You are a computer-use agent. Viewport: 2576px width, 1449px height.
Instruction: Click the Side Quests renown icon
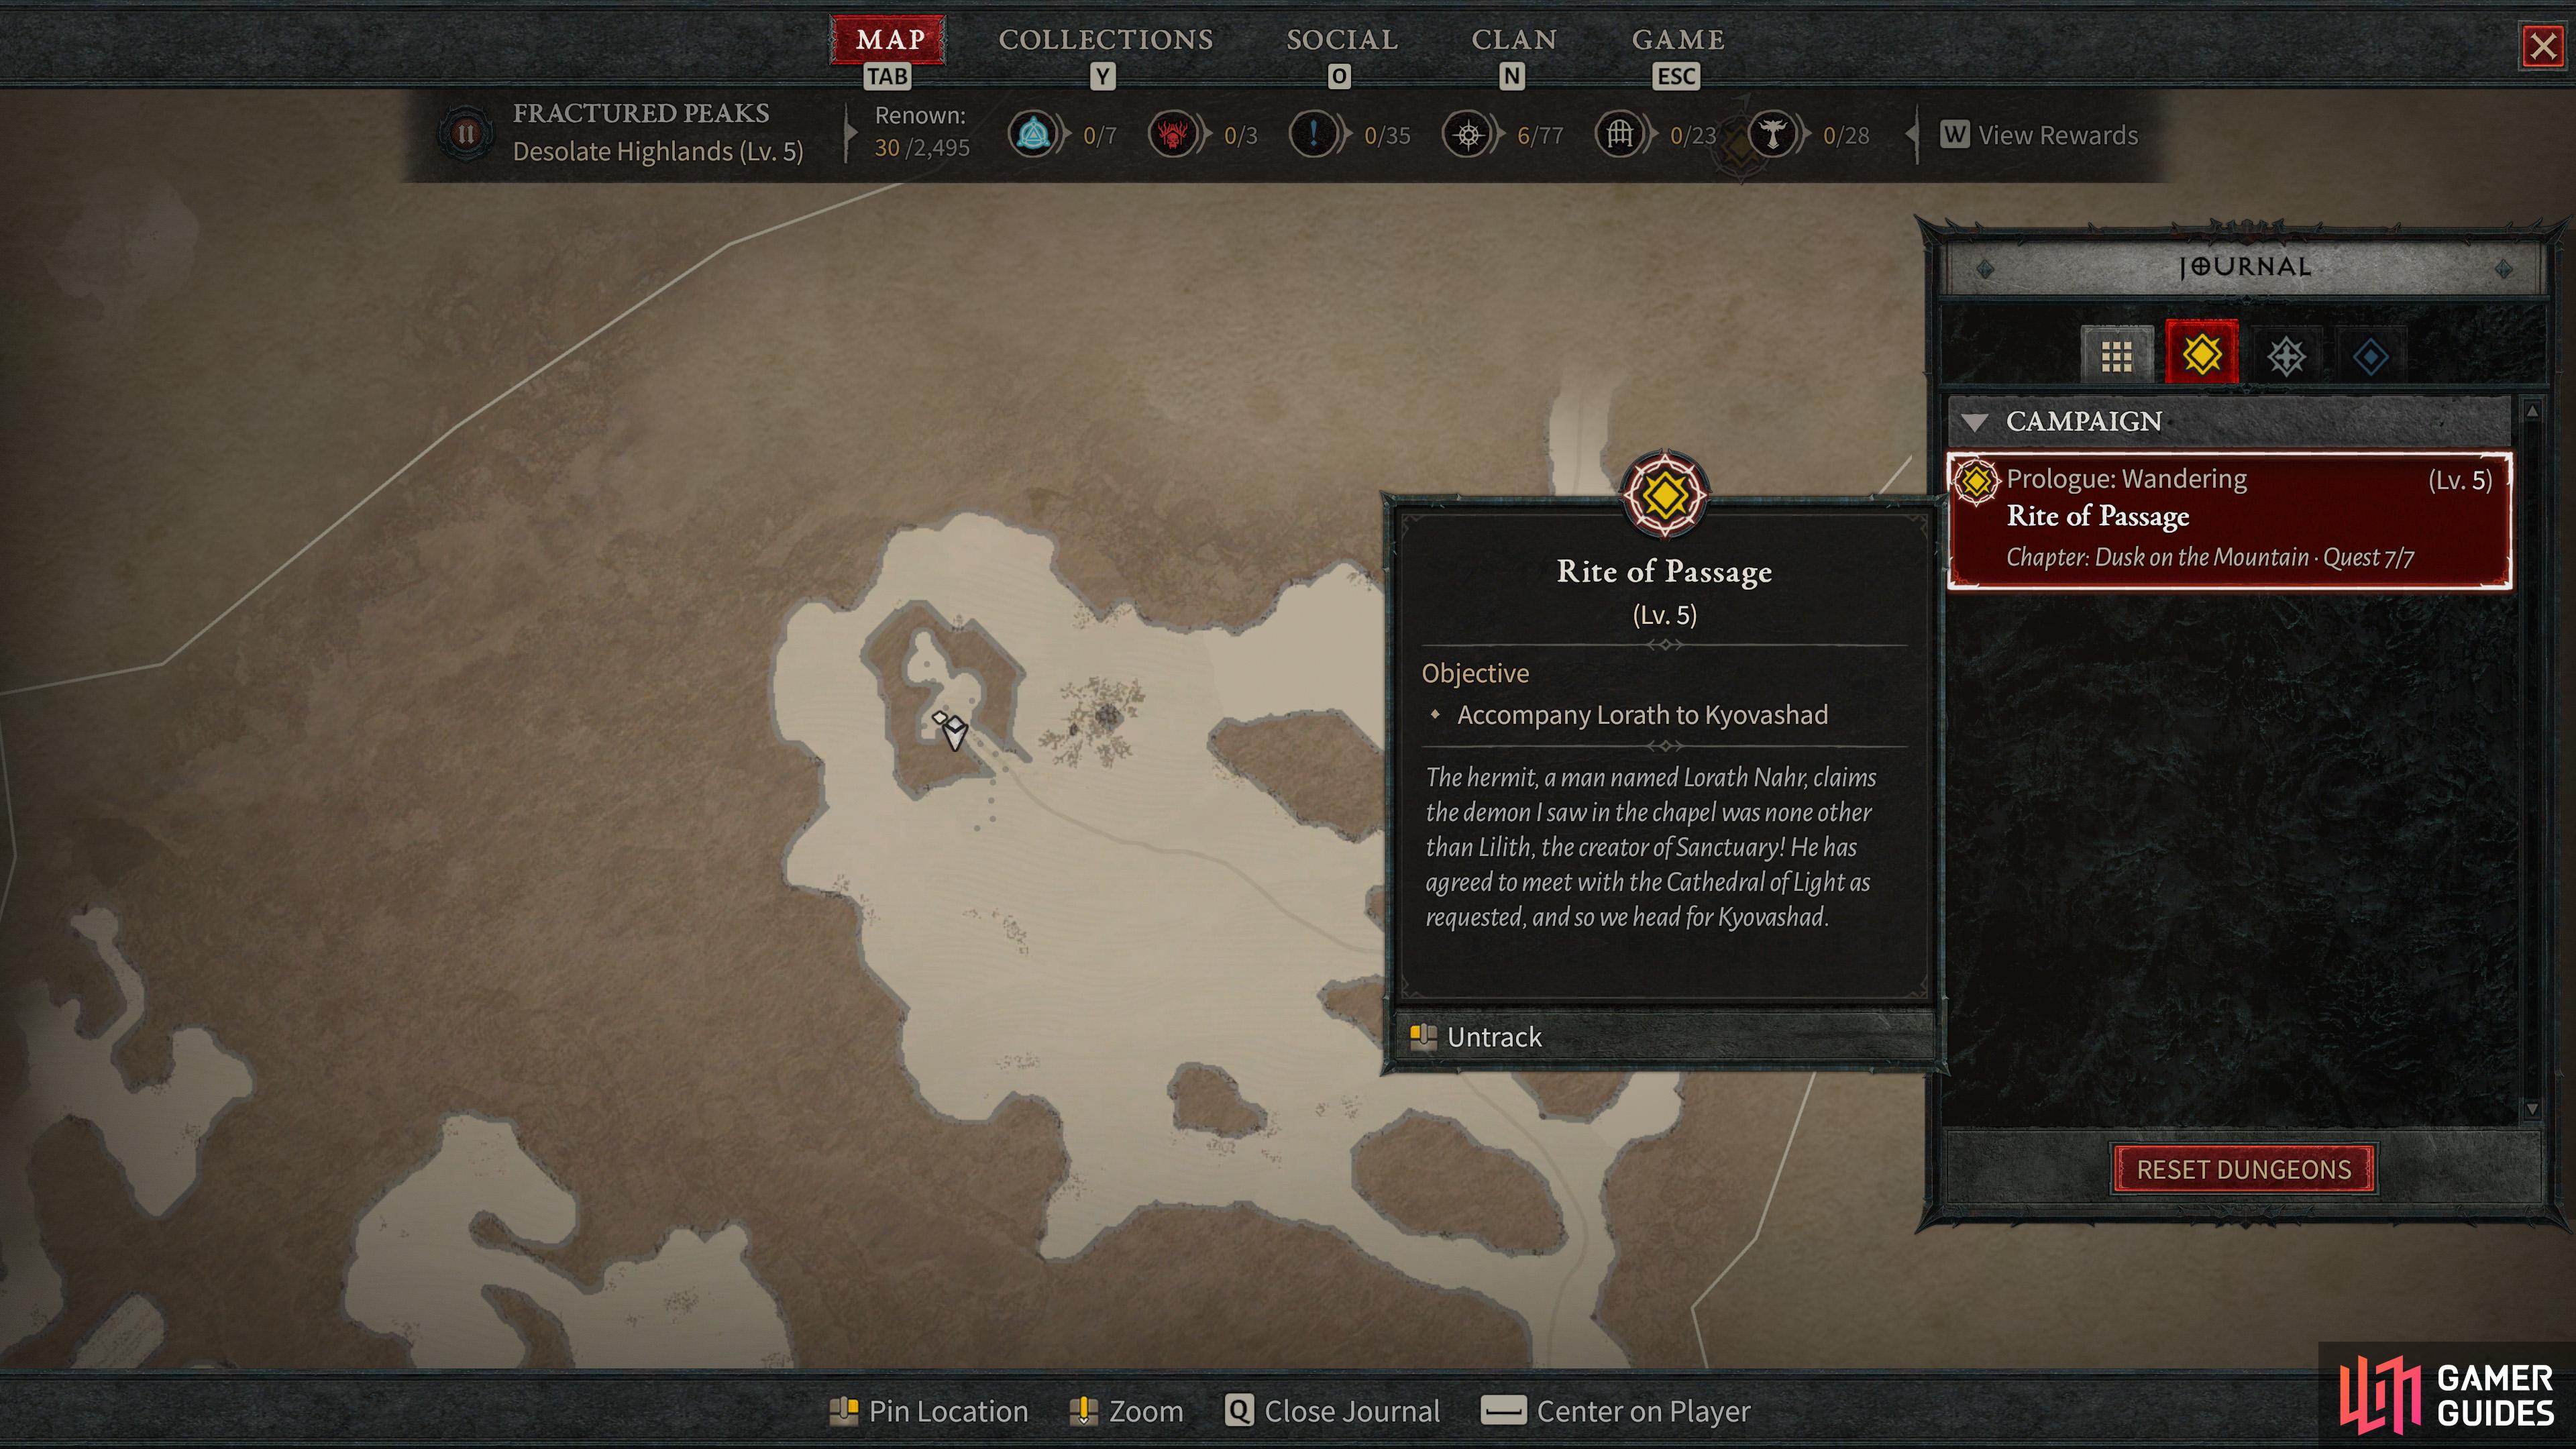[1313, 134]
